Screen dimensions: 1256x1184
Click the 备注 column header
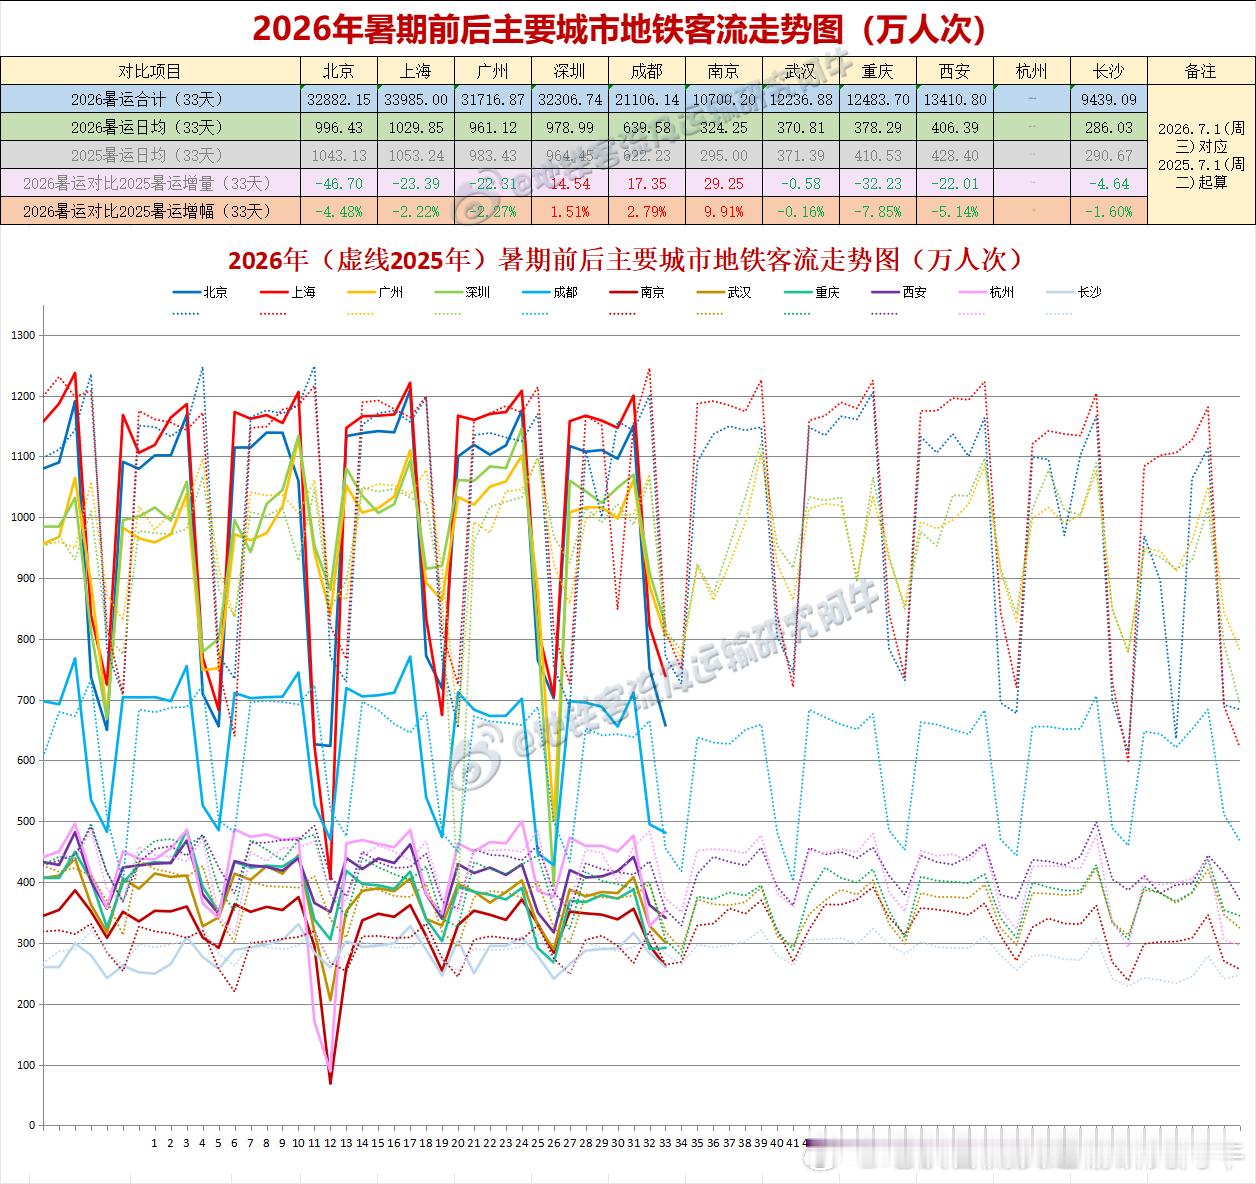coord(1200,71)
